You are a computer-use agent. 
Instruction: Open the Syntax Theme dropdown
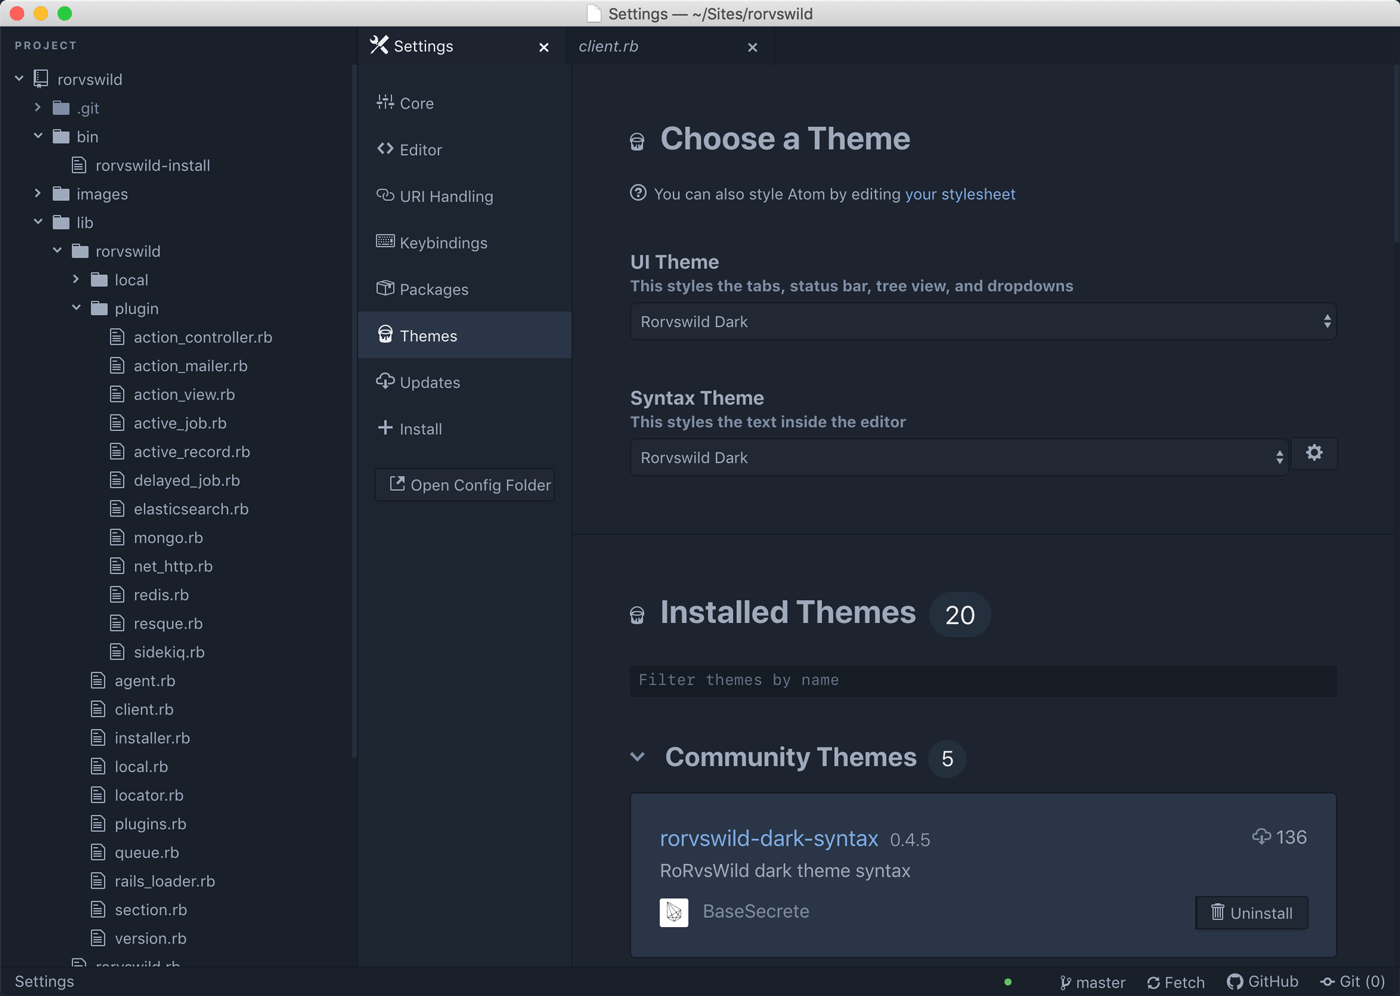coord(959,457)
